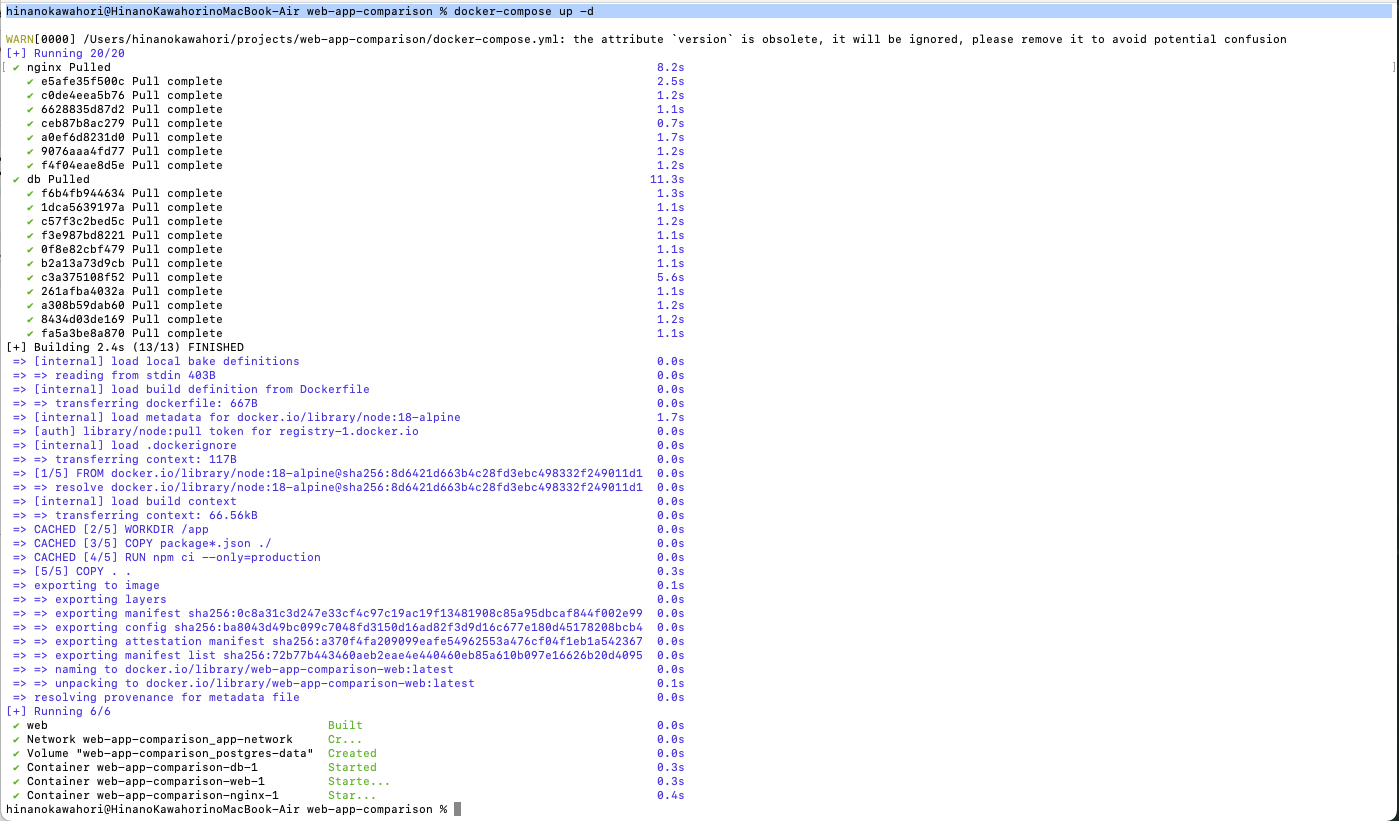The width and height of the screenshot is (1399, 821).
Task: Click 'Container web-app-comparison-web-1' line
Action: (146, 781)
